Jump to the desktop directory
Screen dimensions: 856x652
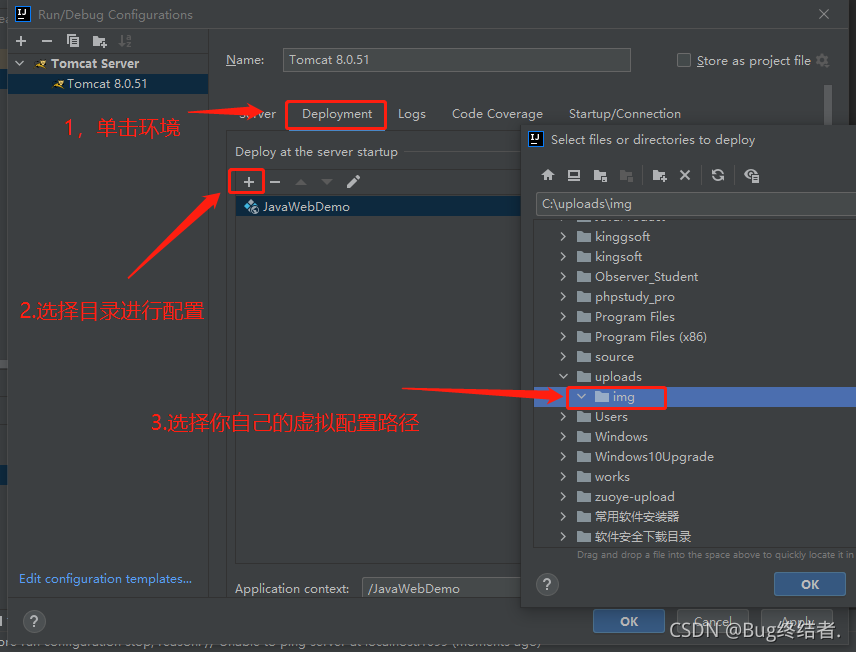(x=574, y=175)
